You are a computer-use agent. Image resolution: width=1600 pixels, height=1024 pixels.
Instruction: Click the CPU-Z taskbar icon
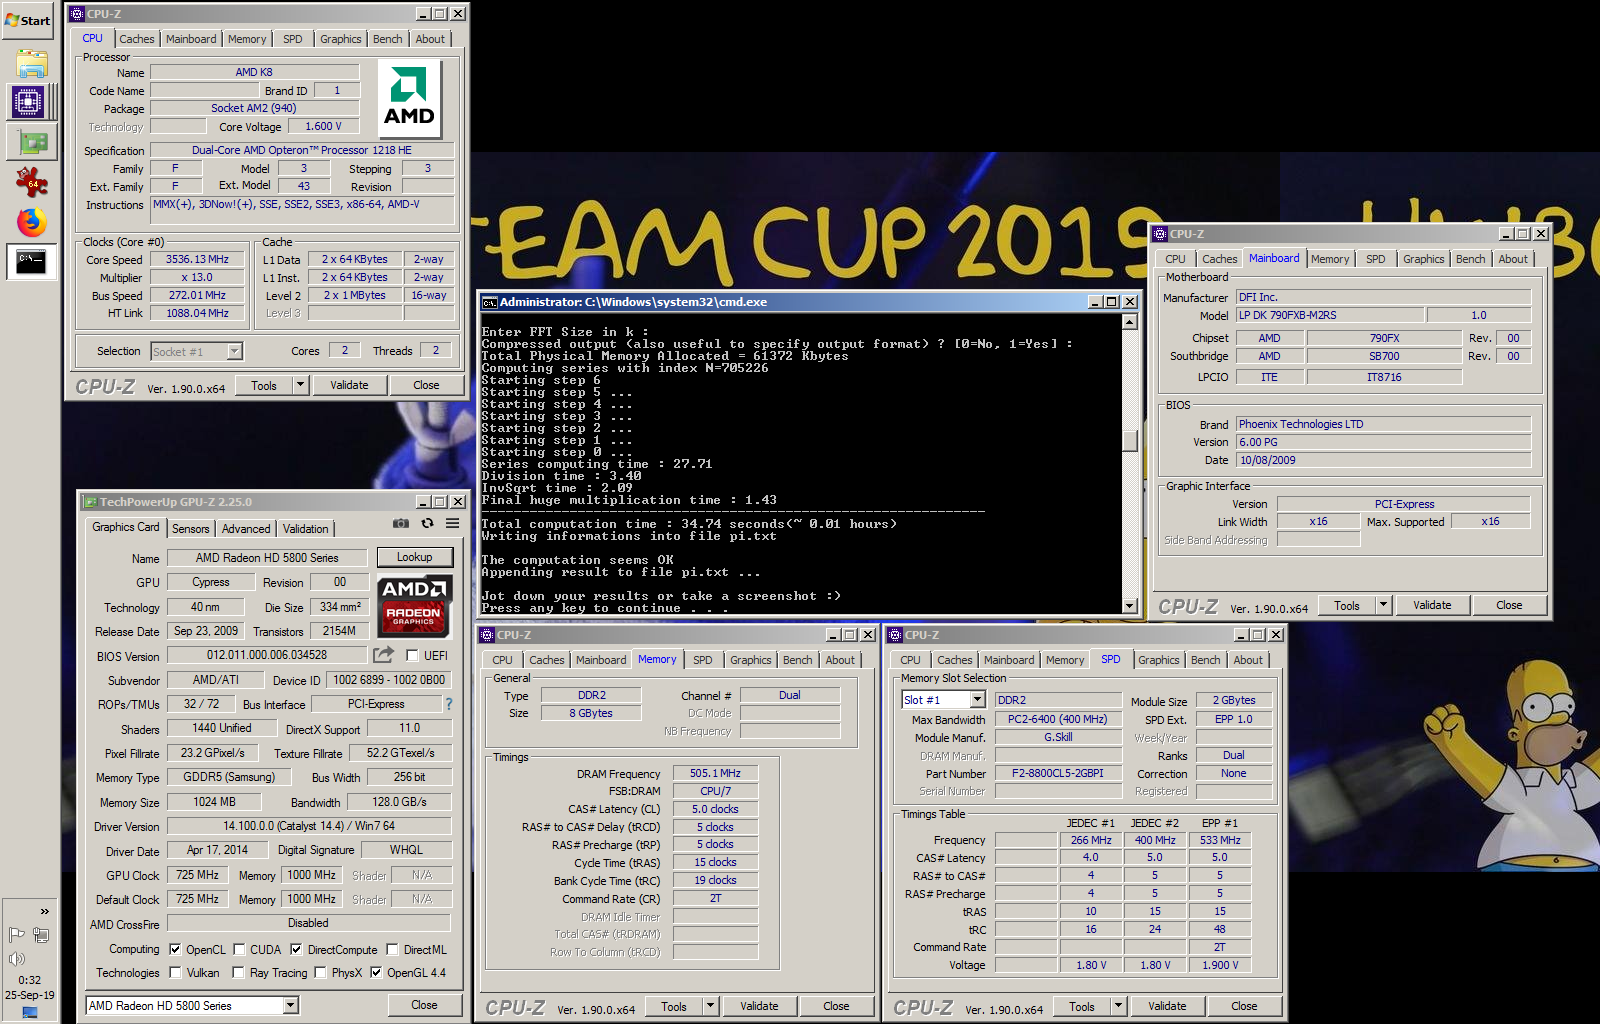click(28, 102)
